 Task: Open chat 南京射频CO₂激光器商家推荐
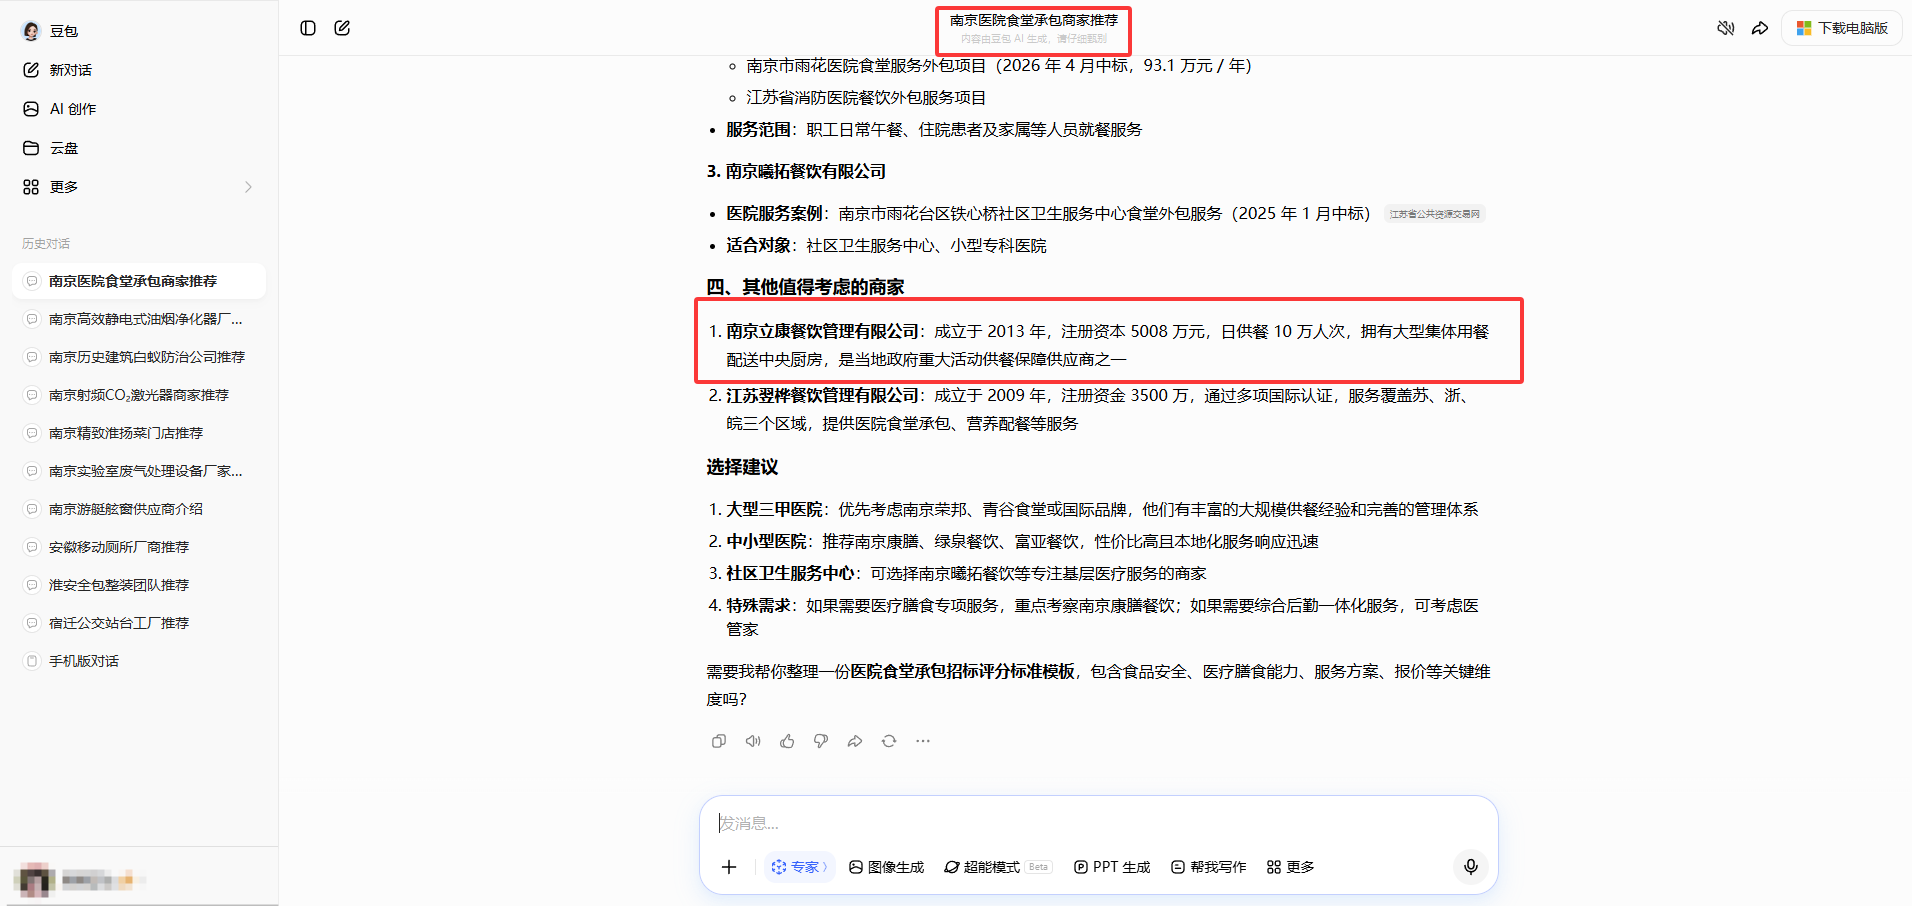(139, 395)
